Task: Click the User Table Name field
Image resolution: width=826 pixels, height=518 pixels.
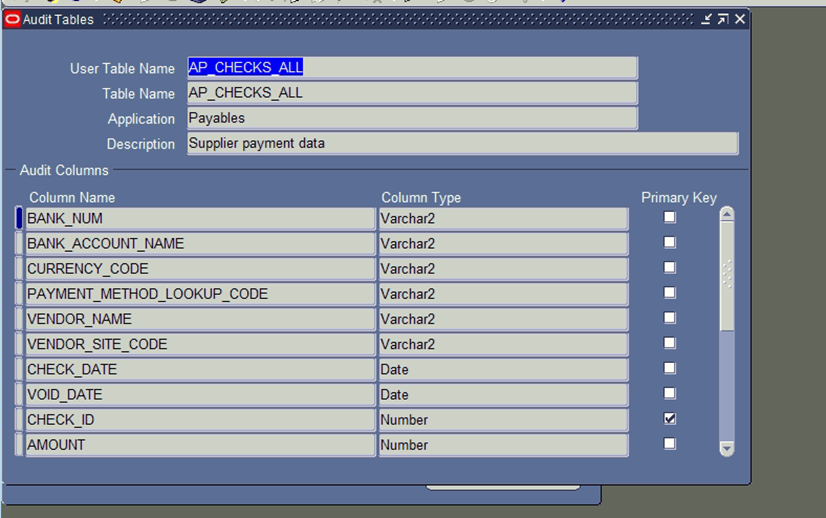Action: [412, 68]
